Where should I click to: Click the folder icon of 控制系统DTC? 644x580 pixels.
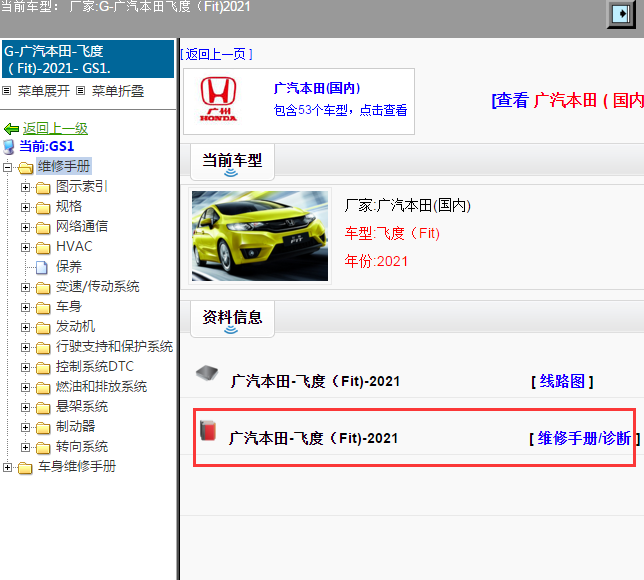click(43, 368)
